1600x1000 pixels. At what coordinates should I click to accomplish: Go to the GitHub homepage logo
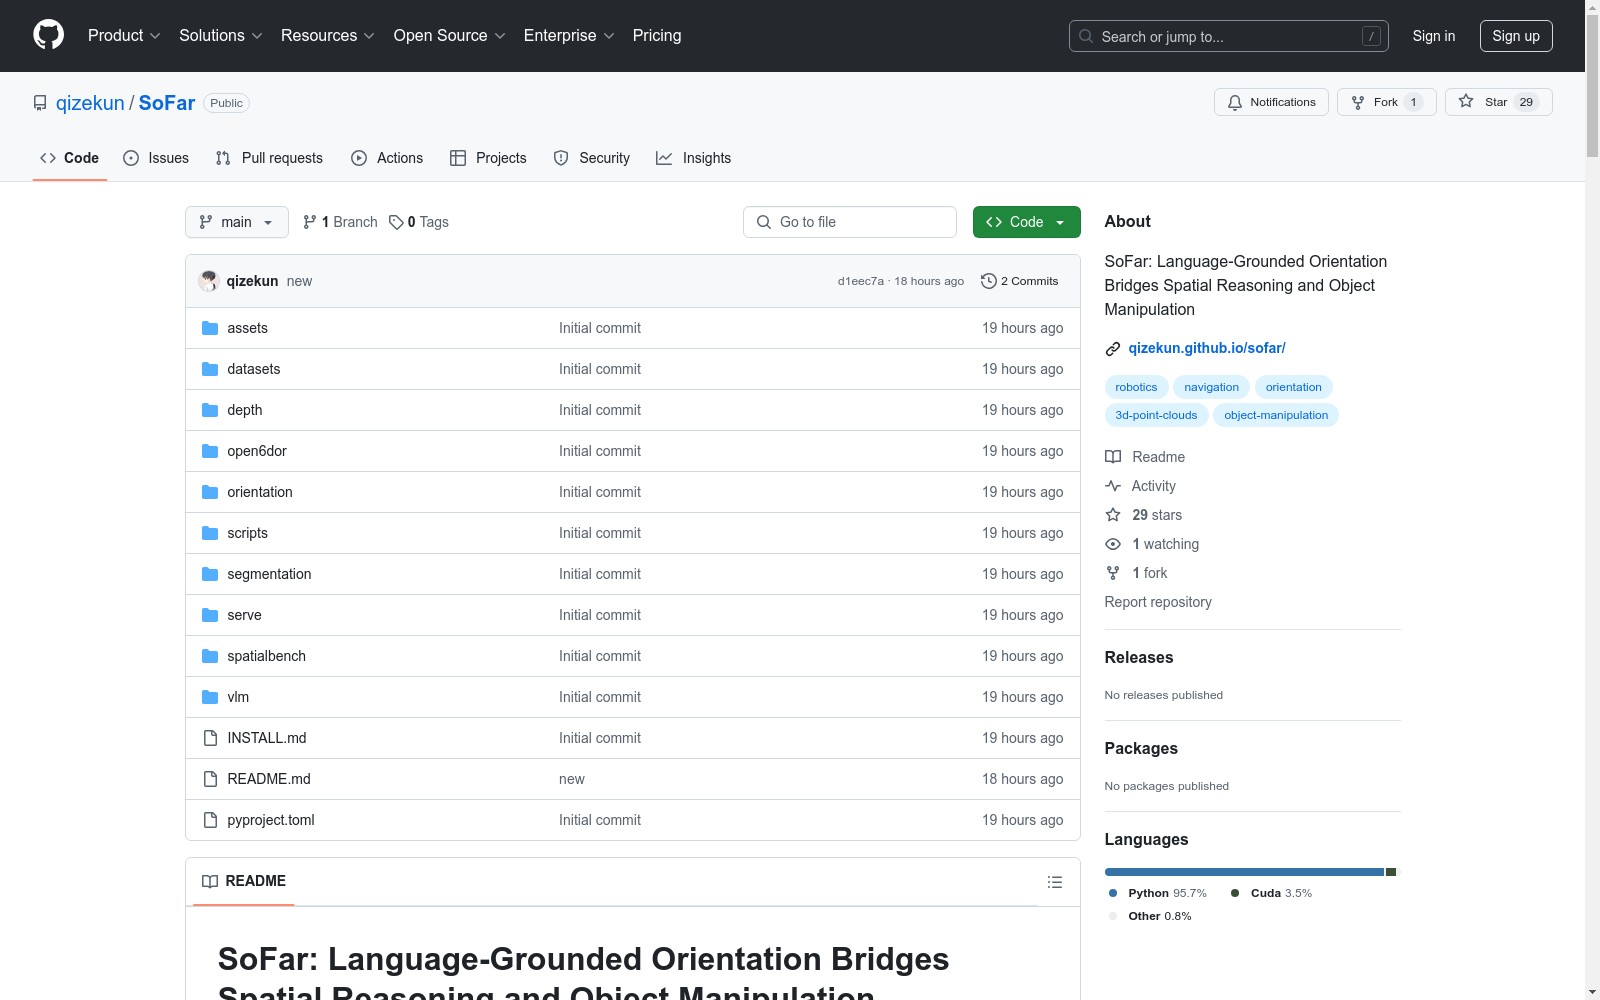pos(48,35)
